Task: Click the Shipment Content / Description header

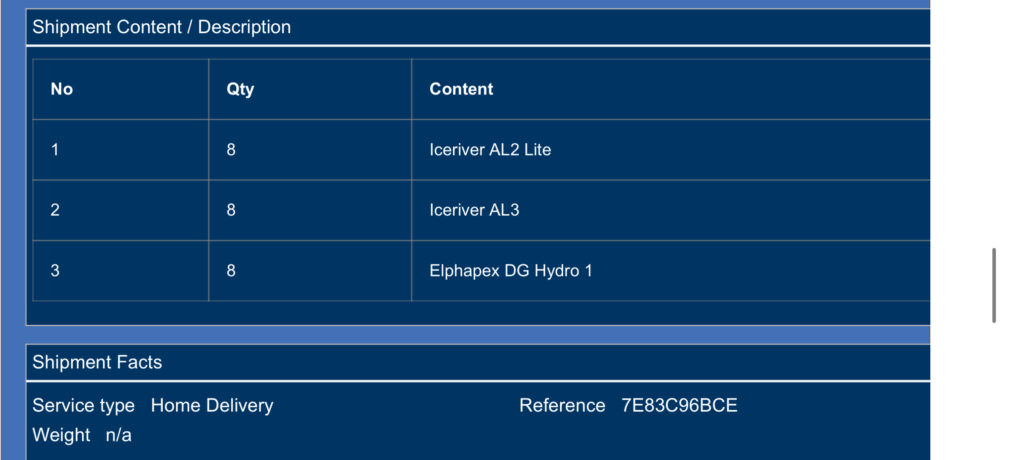Action: coord(161,27)
